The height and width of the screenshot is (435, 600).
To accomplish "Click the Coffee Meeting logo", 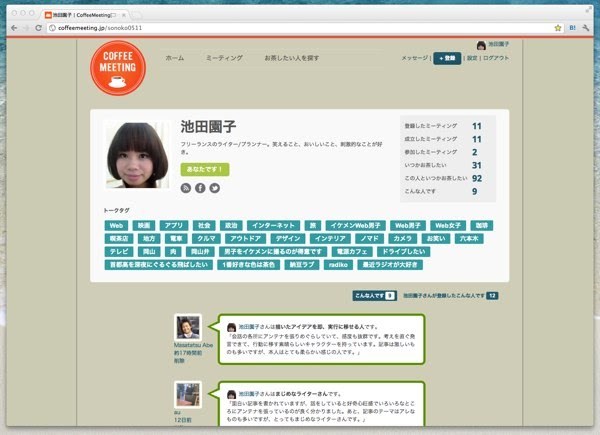I will pos(117,67).
